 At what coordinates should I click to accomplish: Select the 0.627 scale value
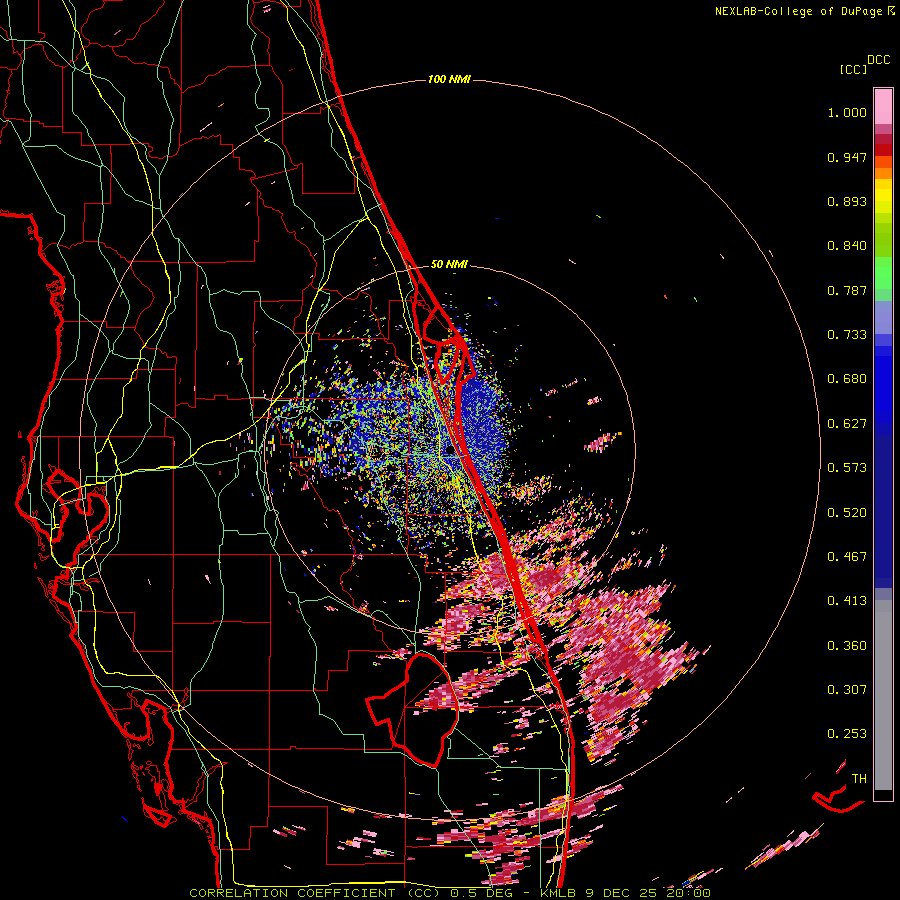pos(847,424)
